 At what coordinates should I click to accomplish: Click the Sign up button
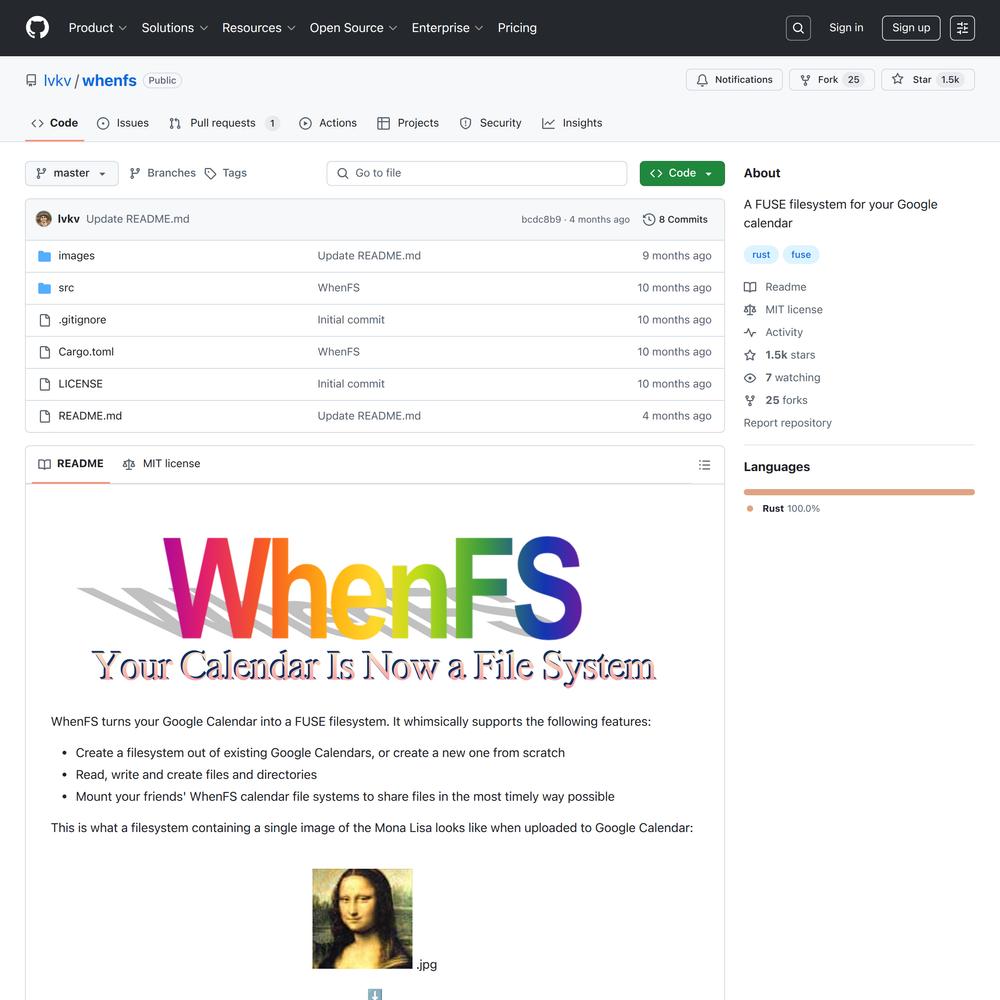[911, 28]
